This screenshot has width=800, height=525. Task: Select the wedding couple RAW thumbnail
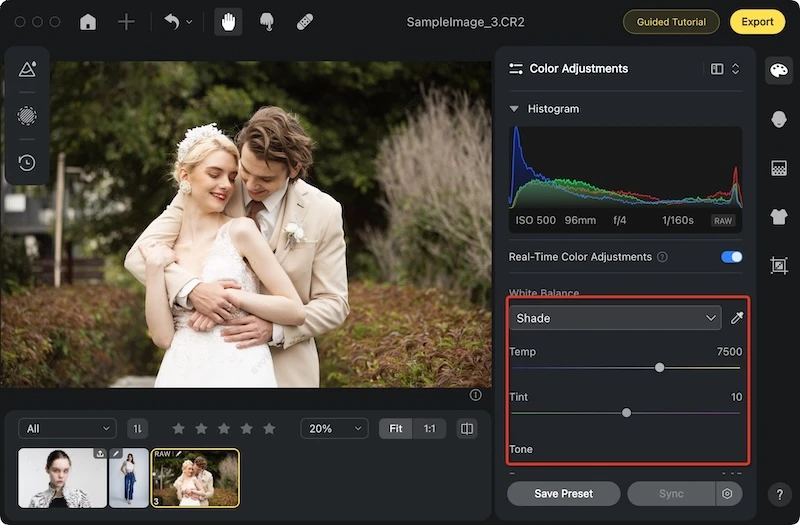click(195, 478)
